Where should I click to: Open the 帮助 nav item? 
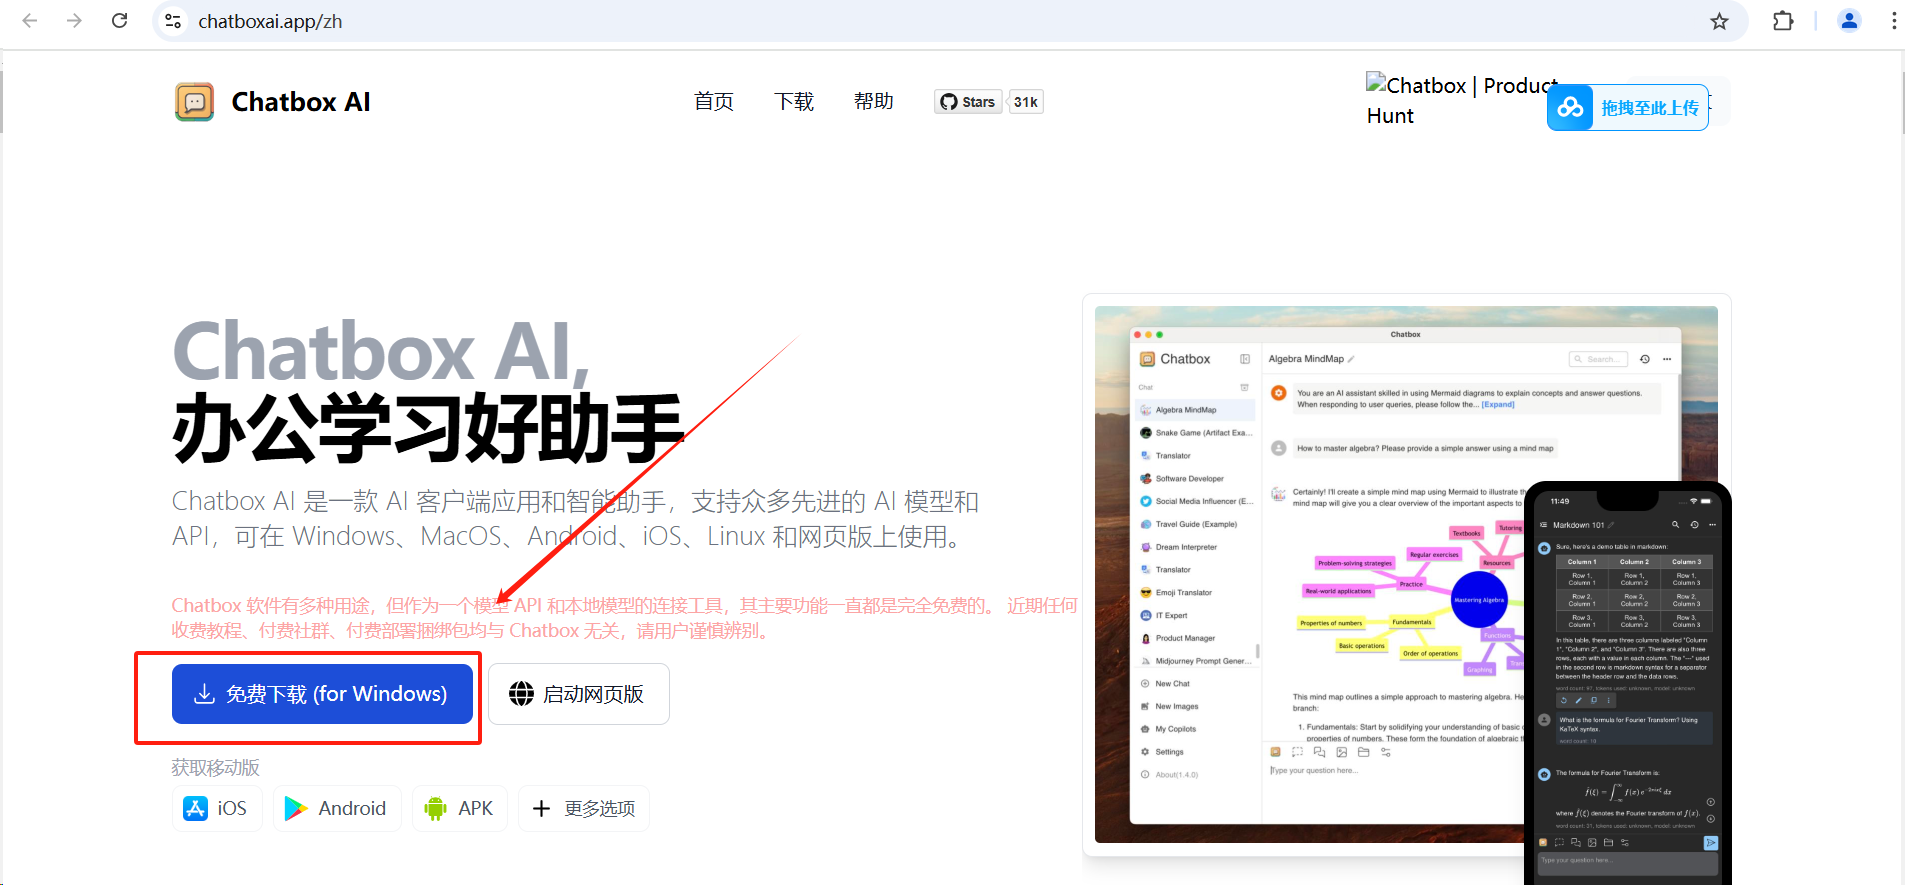click(x=874, y=102)
